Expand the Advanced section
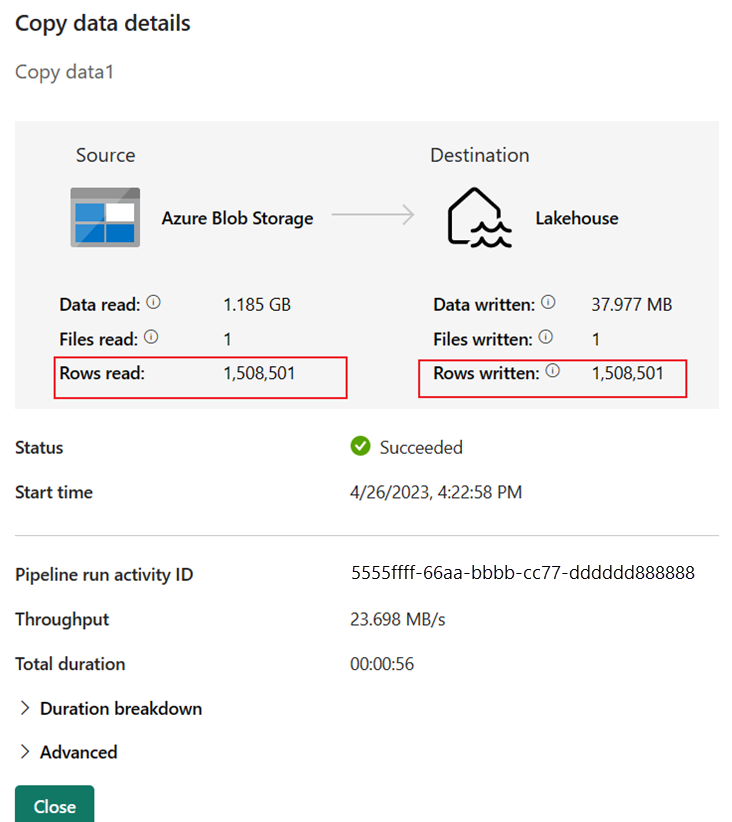This screenshot has height=822, width=732. [x=68, y=752]
